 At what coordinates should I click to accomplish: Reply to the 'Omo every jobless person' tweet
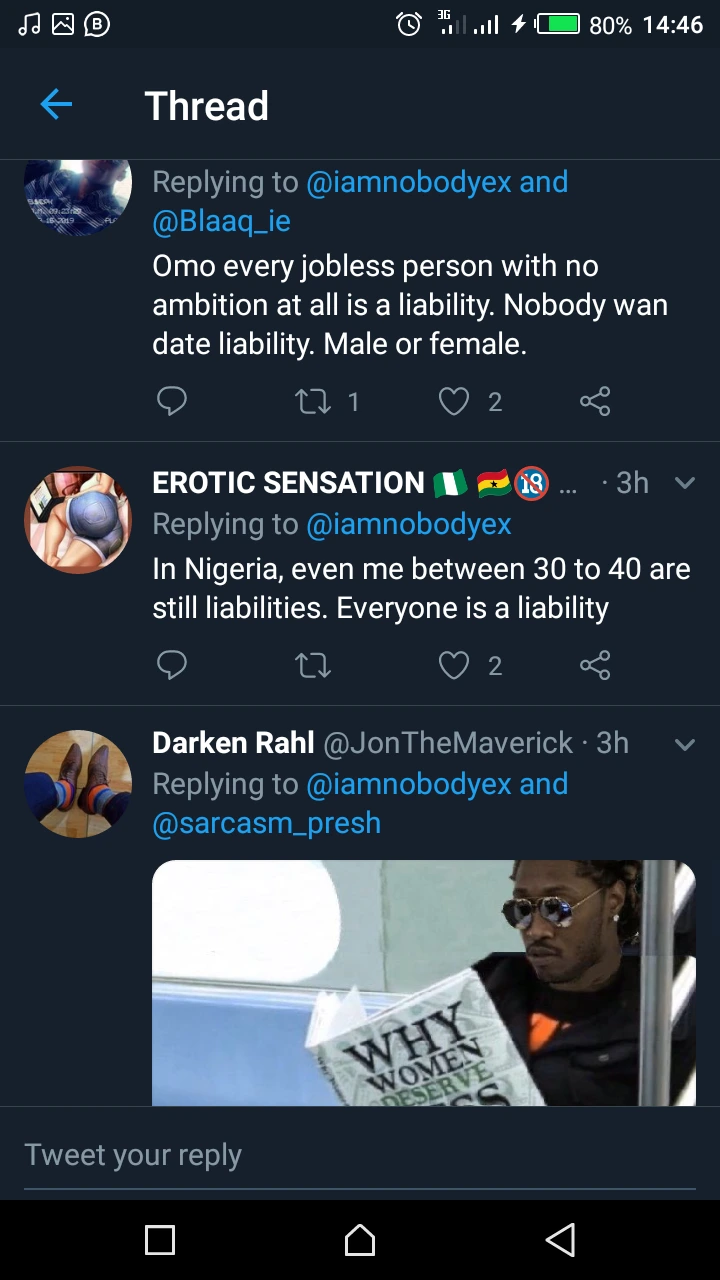tap(172, 401)
